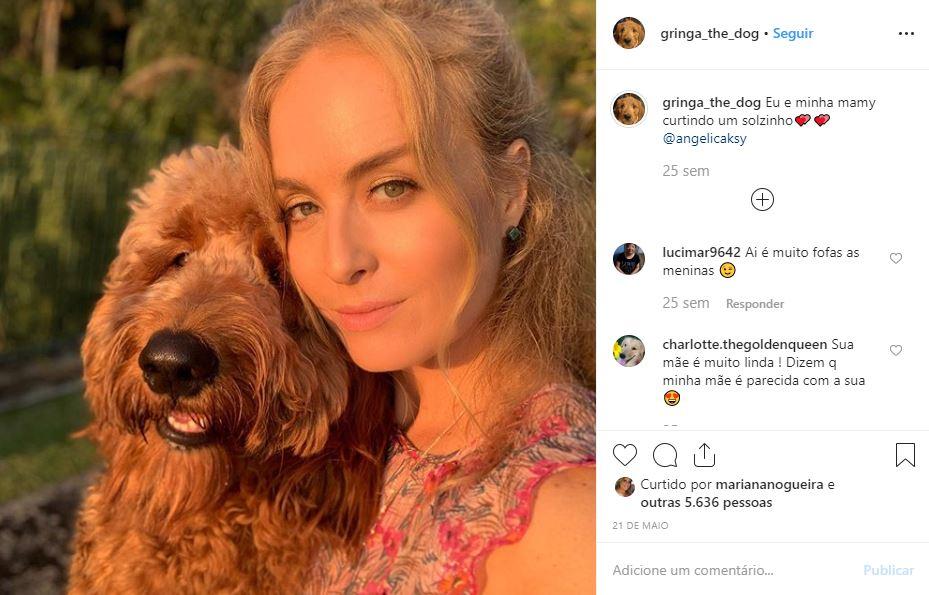Click the Seguir follow button

tap(793, 33)
